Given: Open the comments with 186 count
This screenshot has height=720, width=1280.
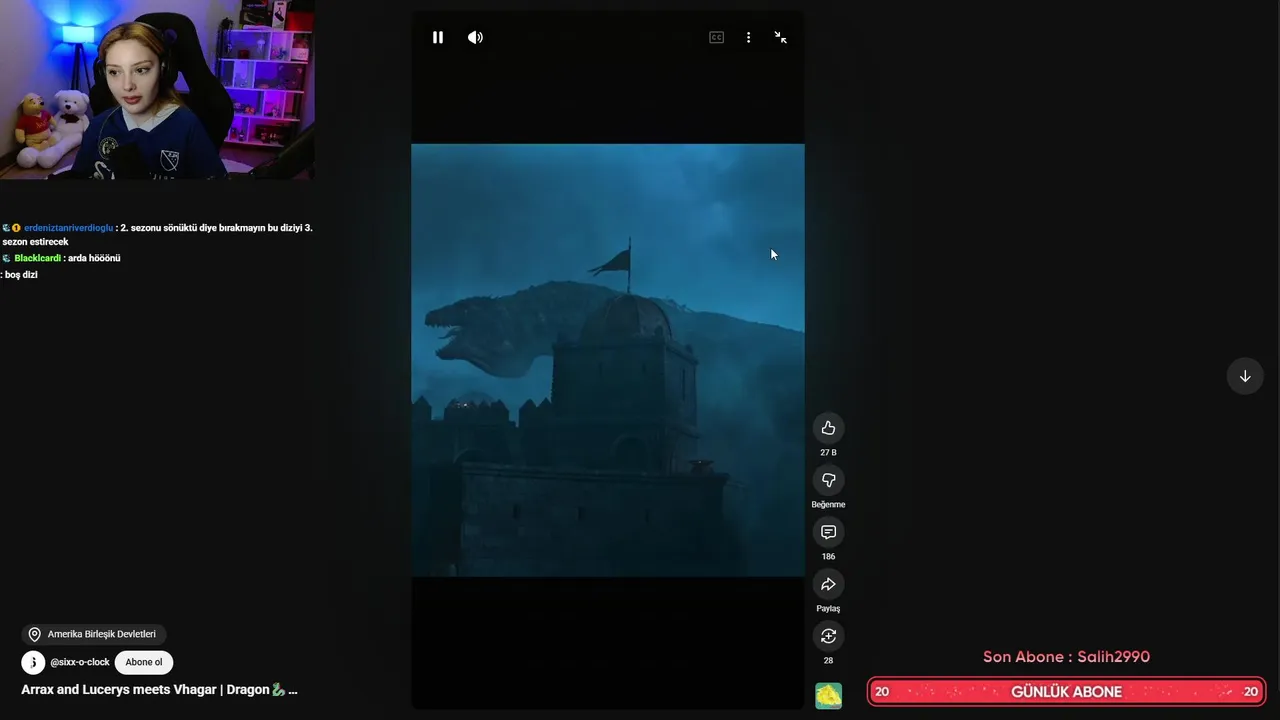Looking at the screenshot, I should coord(828,532).
